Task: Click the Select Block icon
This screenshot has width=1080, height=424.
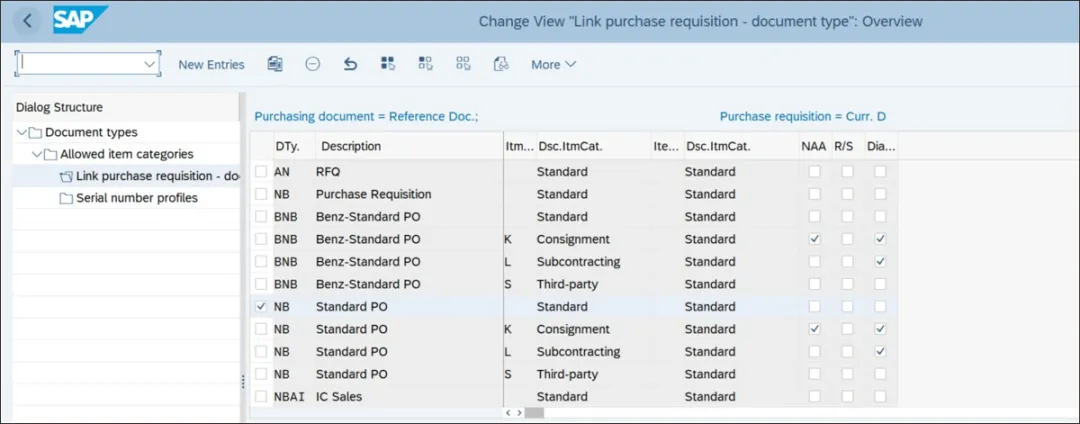Action: (425, 64)
